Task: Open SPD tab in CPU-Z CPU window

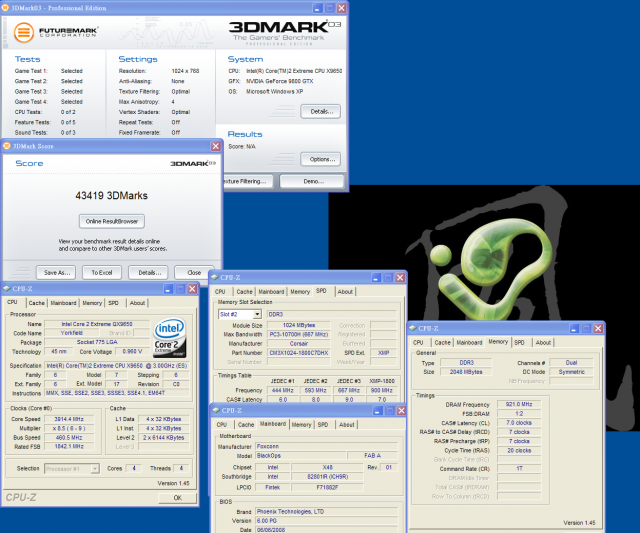Action: click(x=113, y=303)
